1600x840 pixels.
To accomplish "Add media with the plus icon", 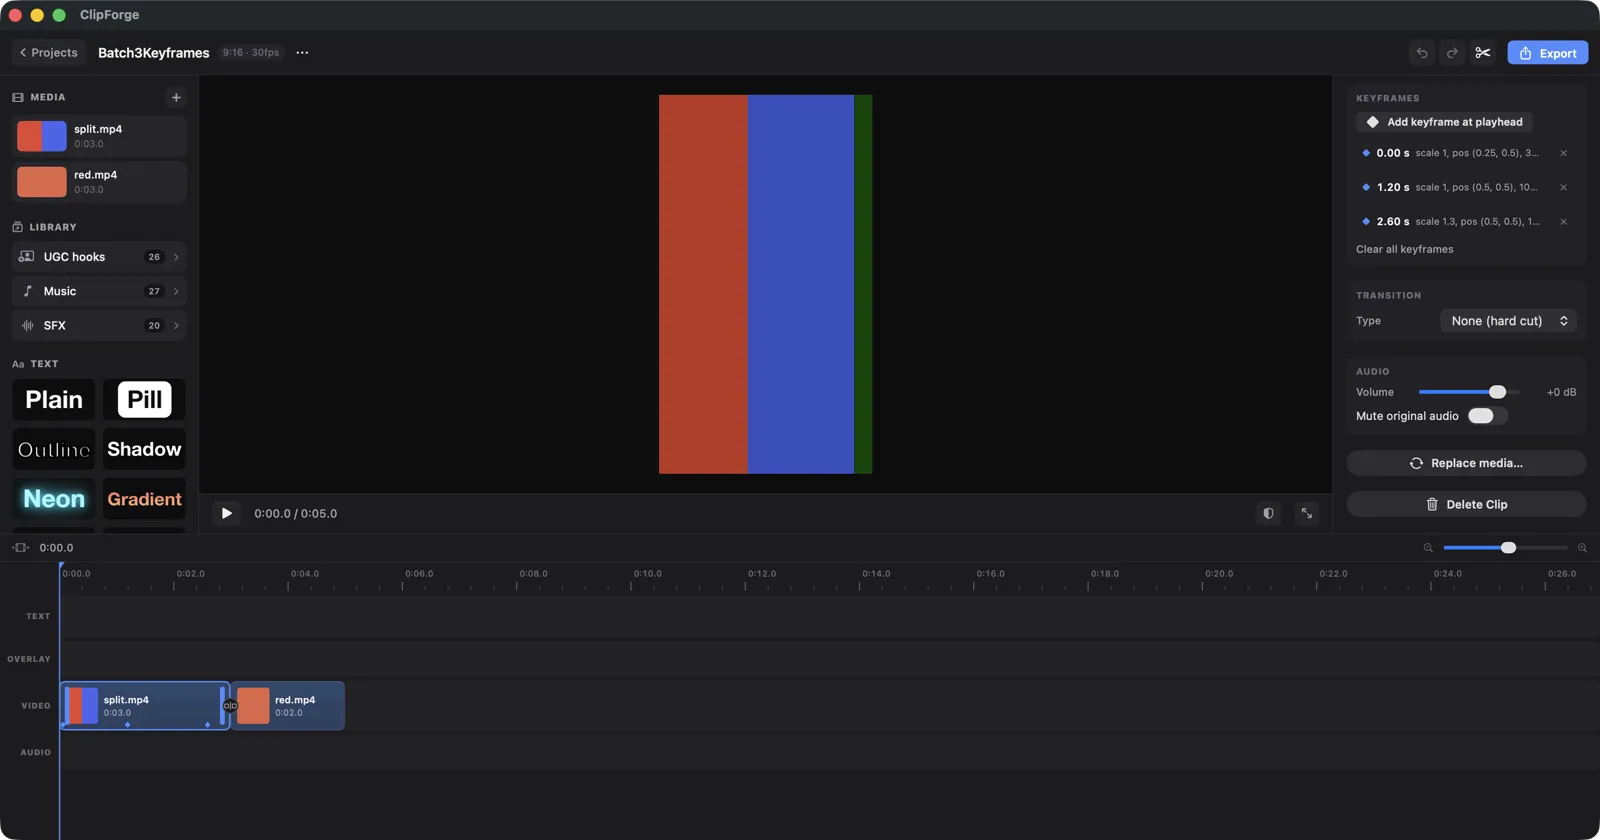I will (x=176, y=97).
